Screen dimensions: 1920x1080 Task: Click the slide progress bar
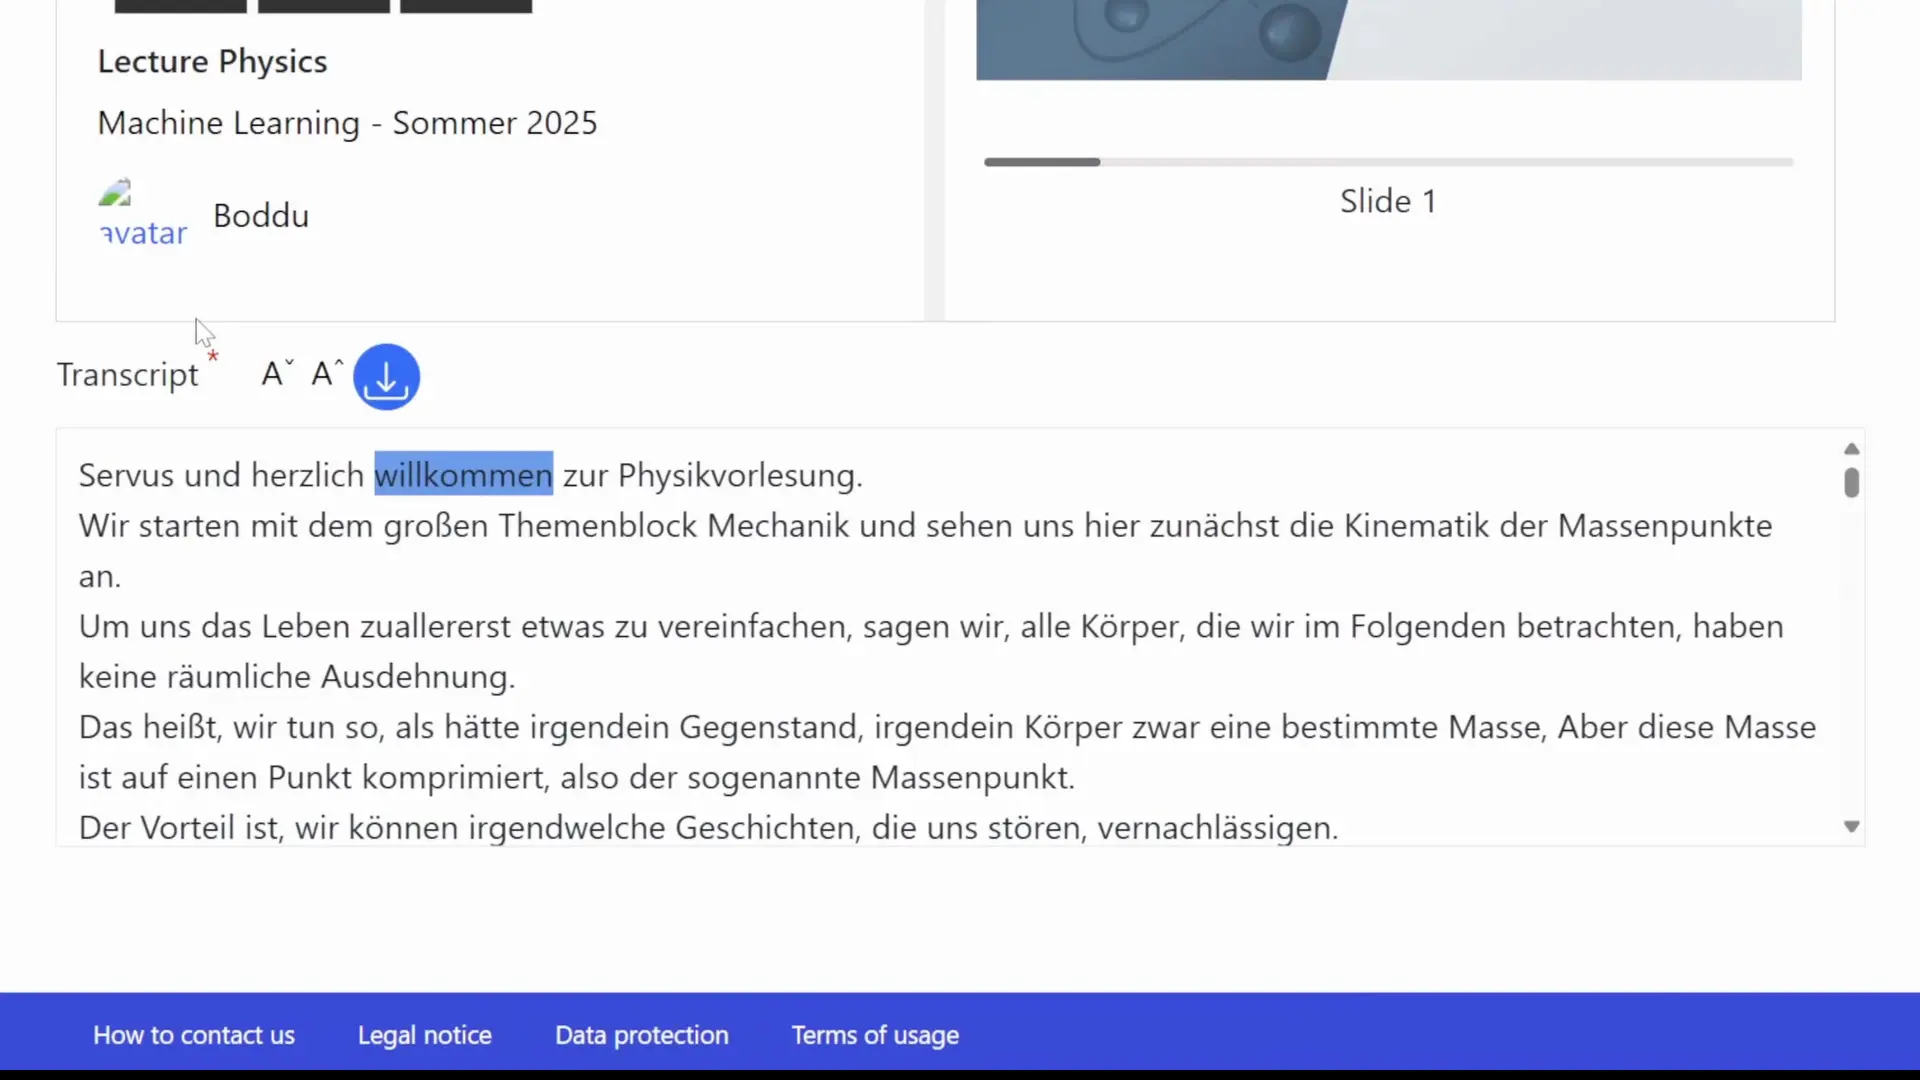(1388, 162)
